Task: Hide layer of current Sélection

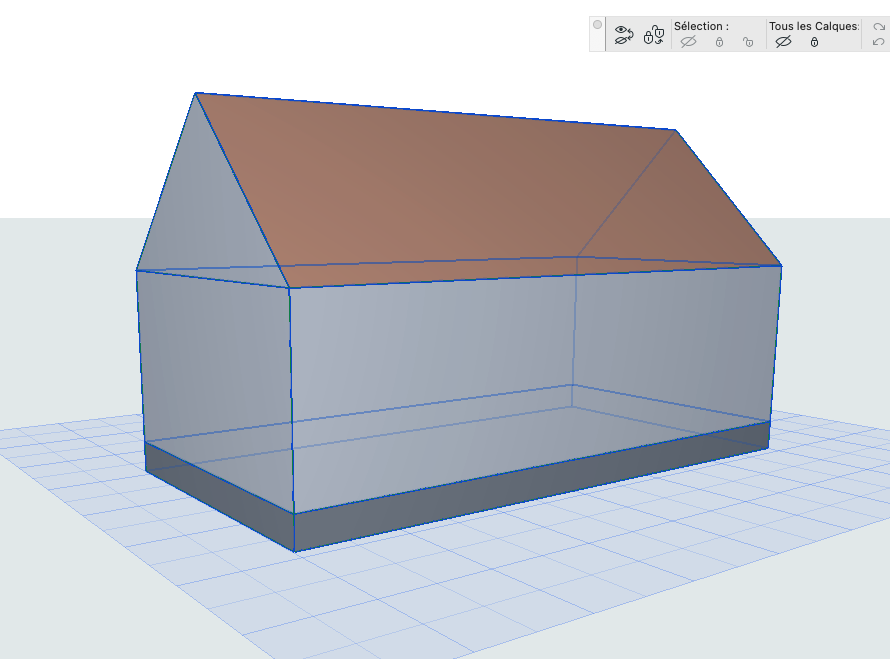Action: [689, 42]
